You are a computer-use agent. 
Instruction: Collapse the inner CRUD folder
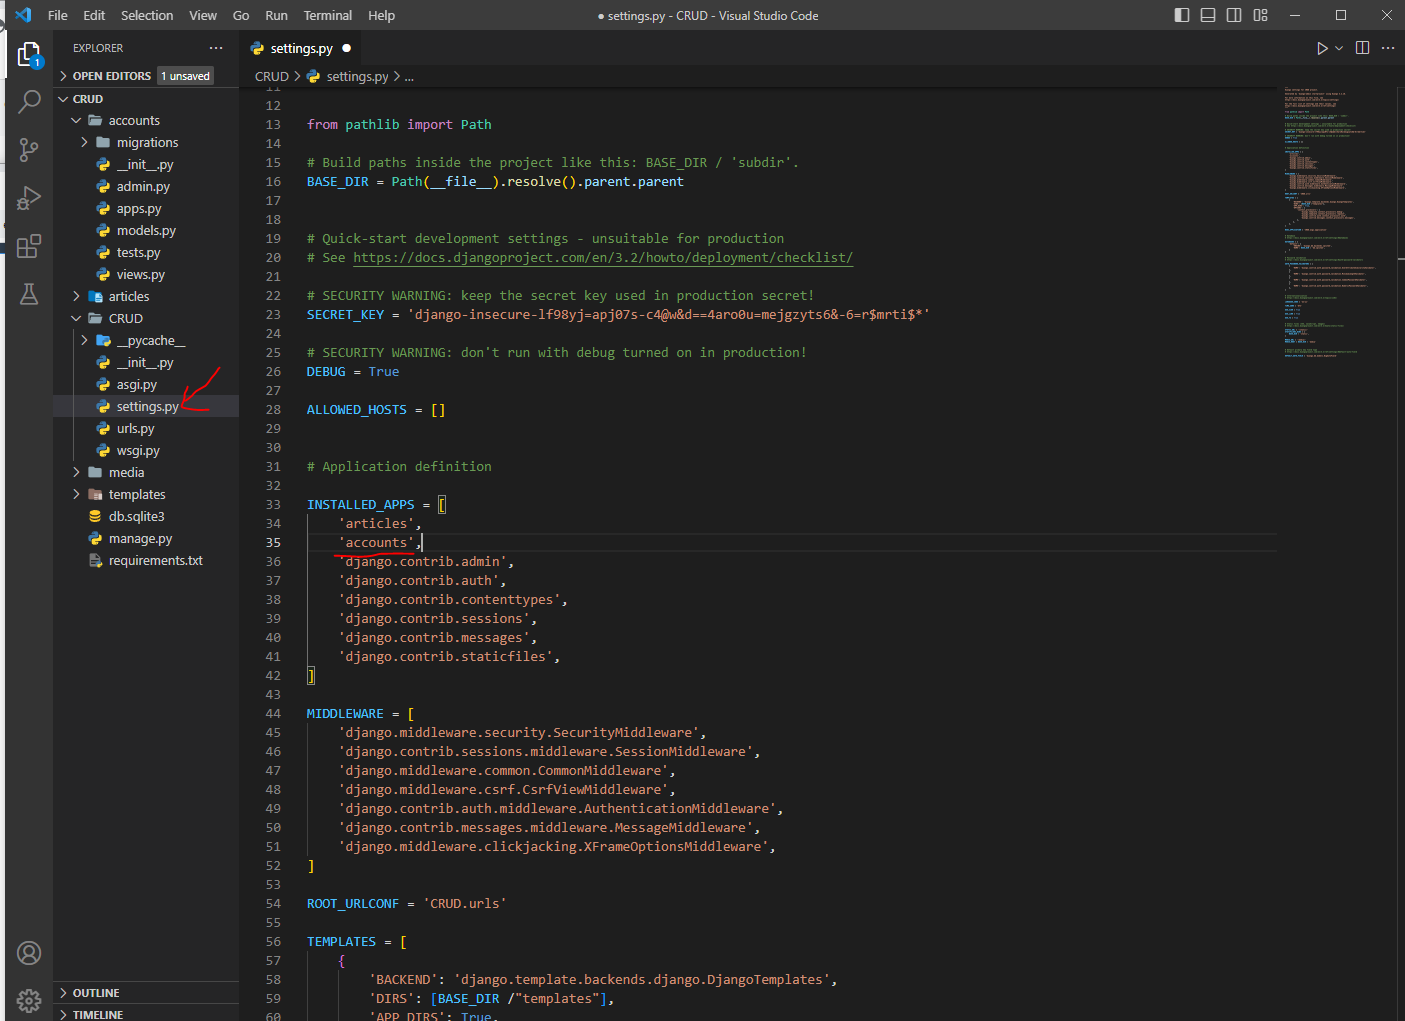coord(146,318)
